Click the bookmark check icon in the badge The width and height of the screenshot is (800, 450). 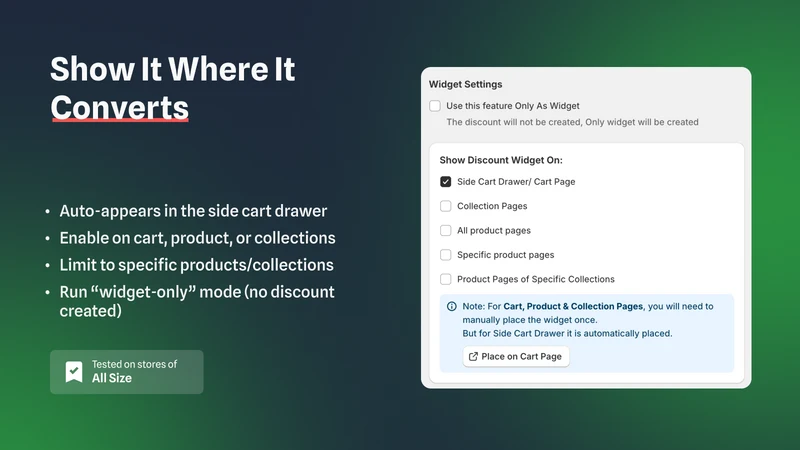tap(74, 371)
